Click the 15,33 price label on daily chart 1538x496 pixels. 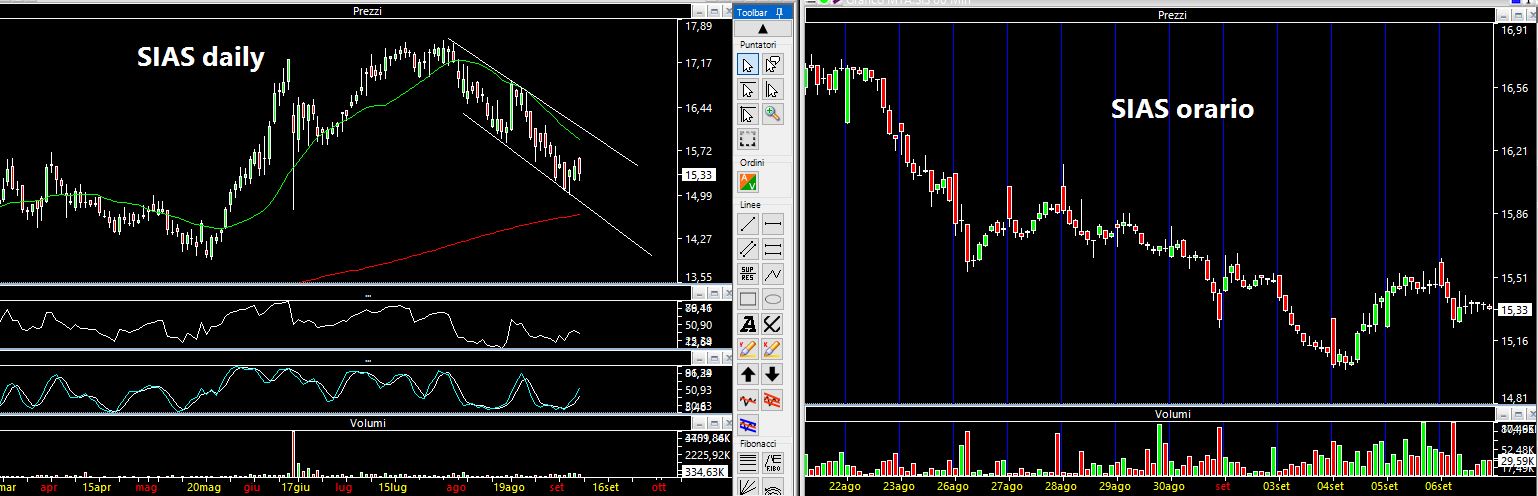(698, 174)
